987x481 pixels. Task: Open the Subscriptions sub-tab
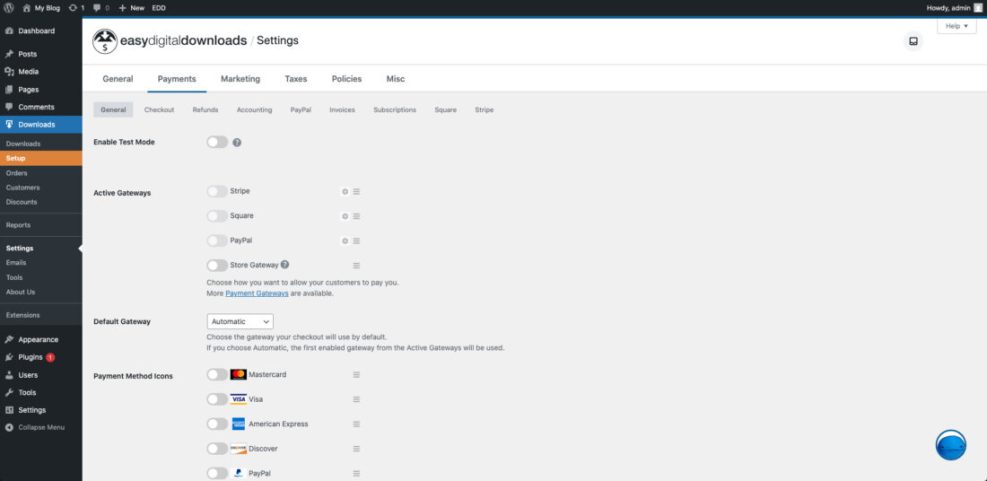coord(395,110)
